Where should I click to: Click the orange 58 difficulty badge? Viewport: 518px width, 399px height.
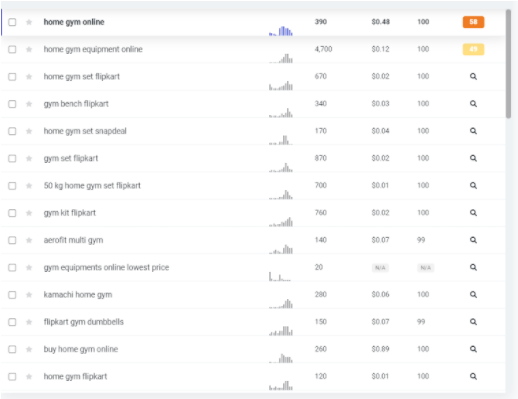pyautogui.click(x=473, y=22)
